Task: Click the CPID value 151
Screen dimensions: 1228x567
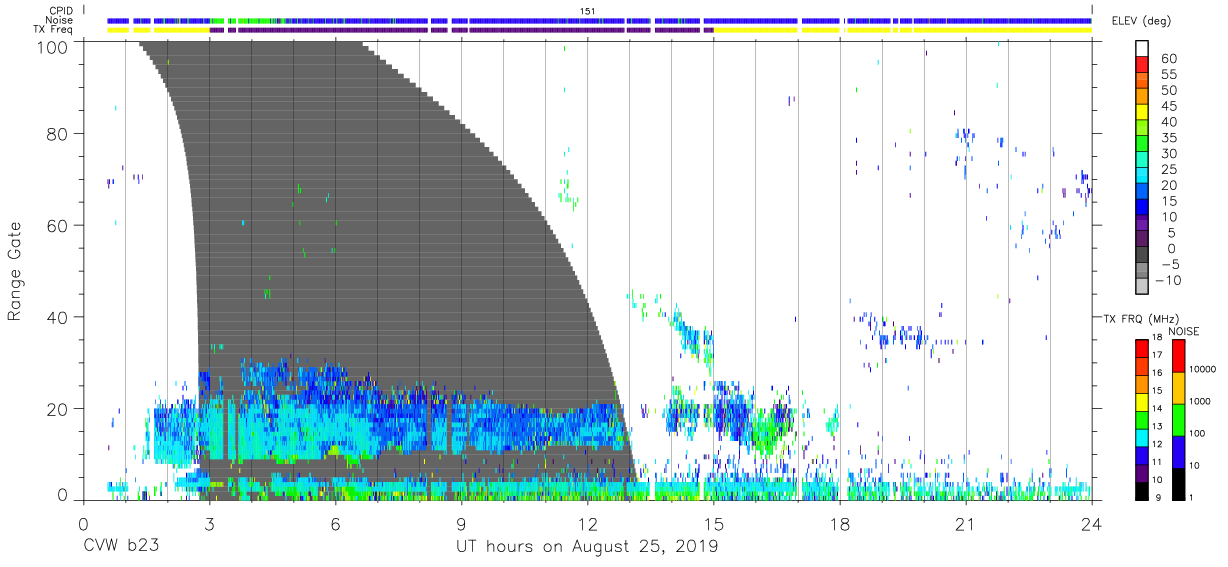Action: [x=589, y=10]
